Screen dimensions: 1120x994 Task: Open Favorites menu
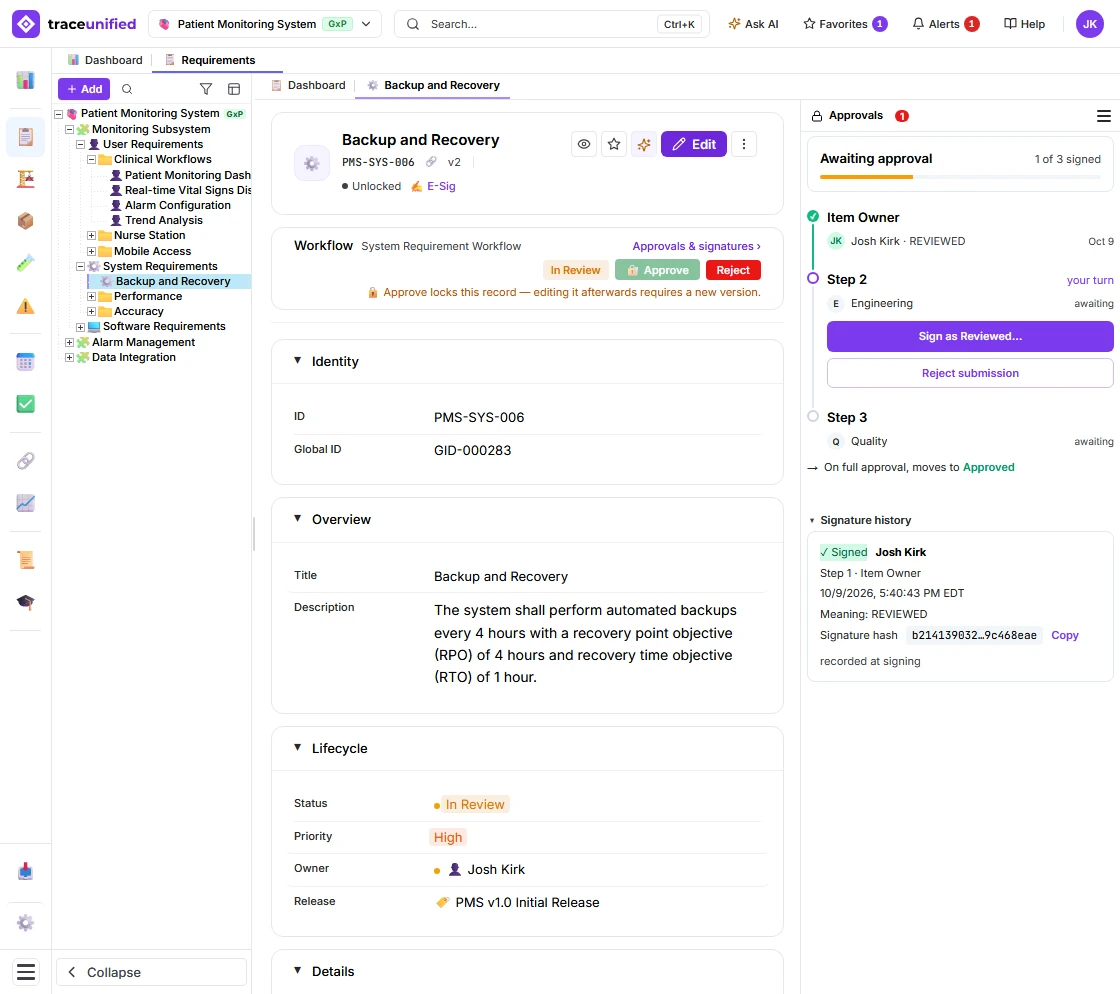click(845, 24)
